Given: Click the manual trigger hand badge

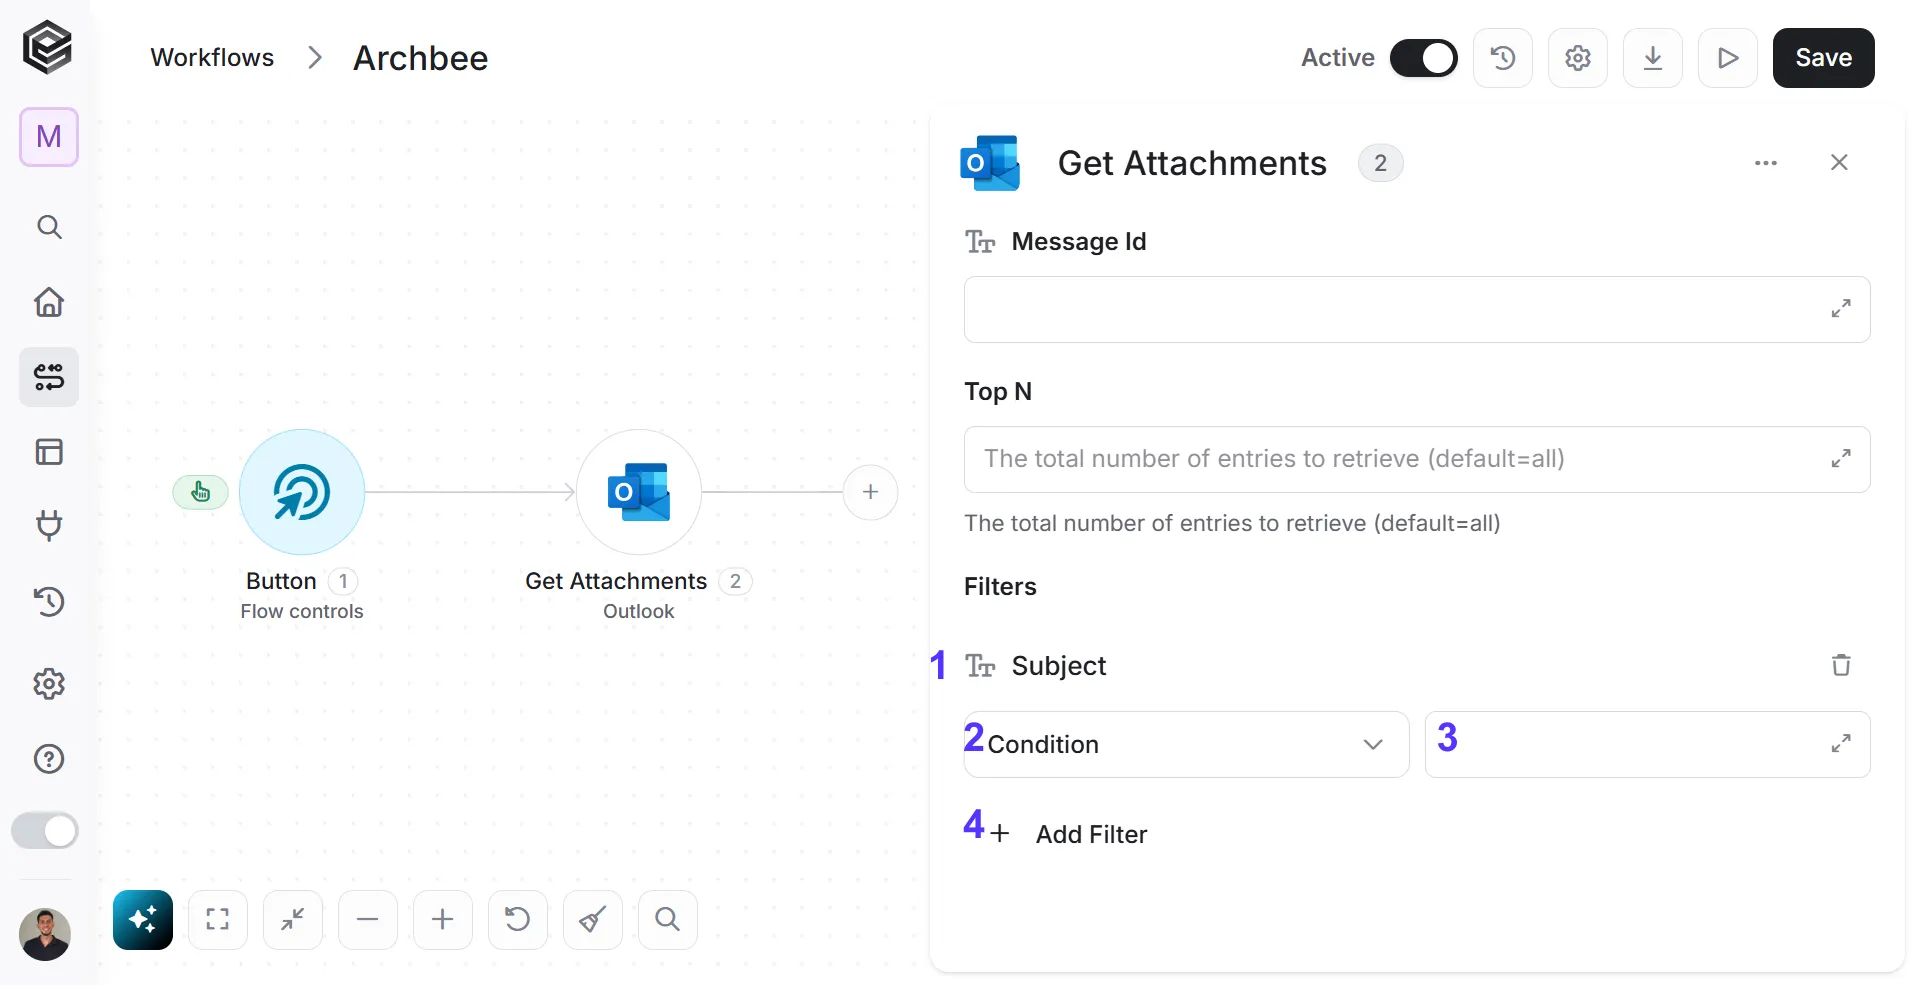Looking at the screenshot, I should [x=201, y=492].
